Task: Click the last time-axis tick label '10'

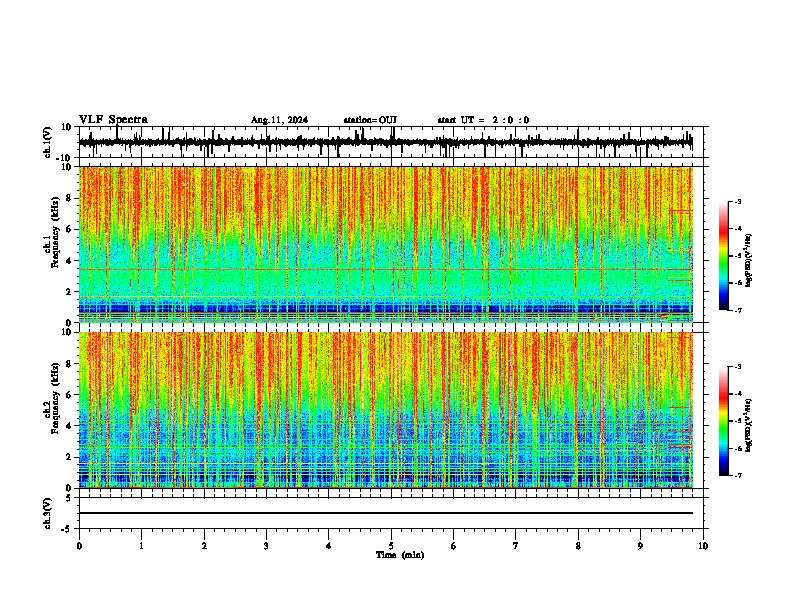Action: pyautogui.click(x=703, y=546)
